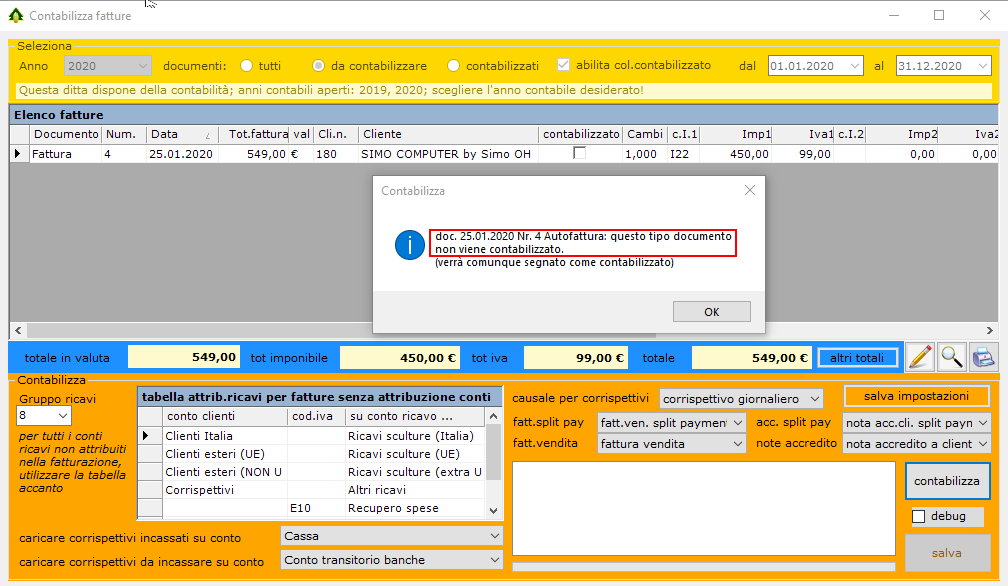Select the 'contabilizzati' radio button
The height and width of the screenshot is (586, 1008).
tap(454, 66)
